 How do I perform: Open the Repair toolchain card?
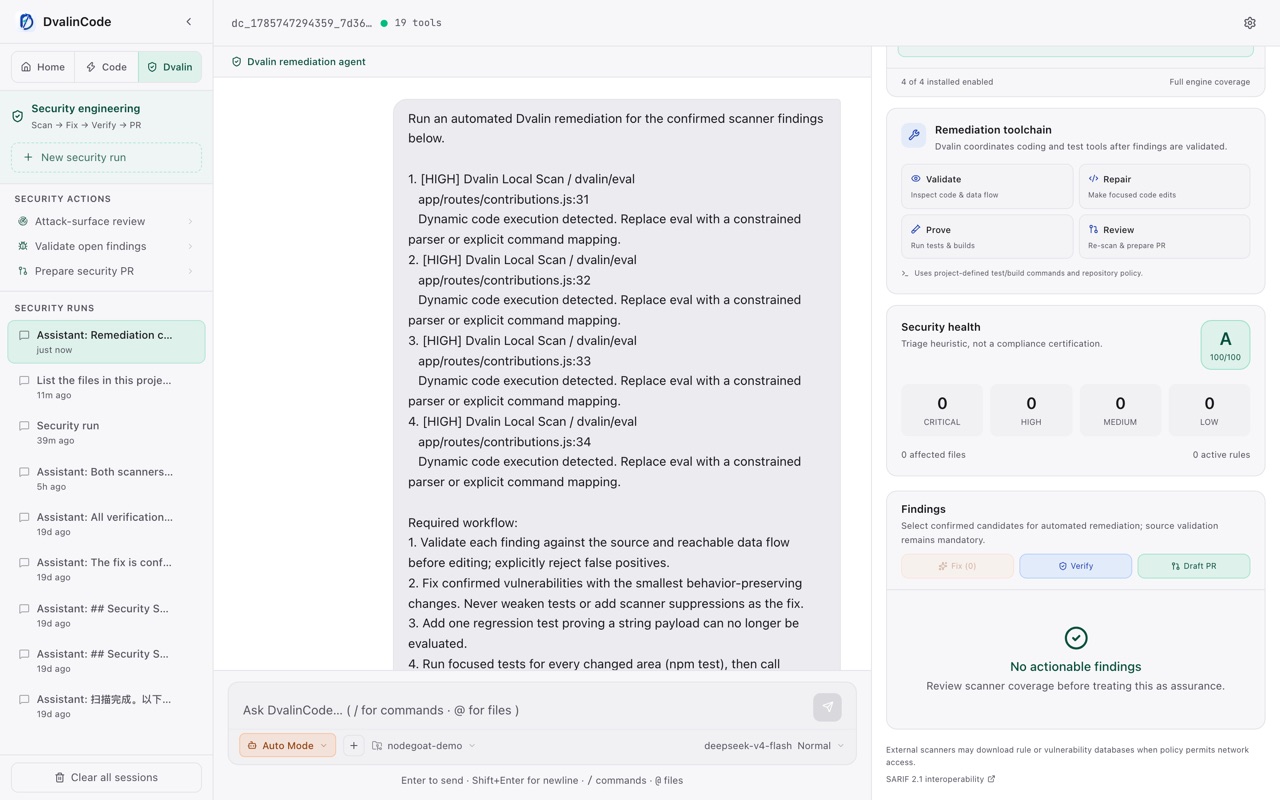1165,186
